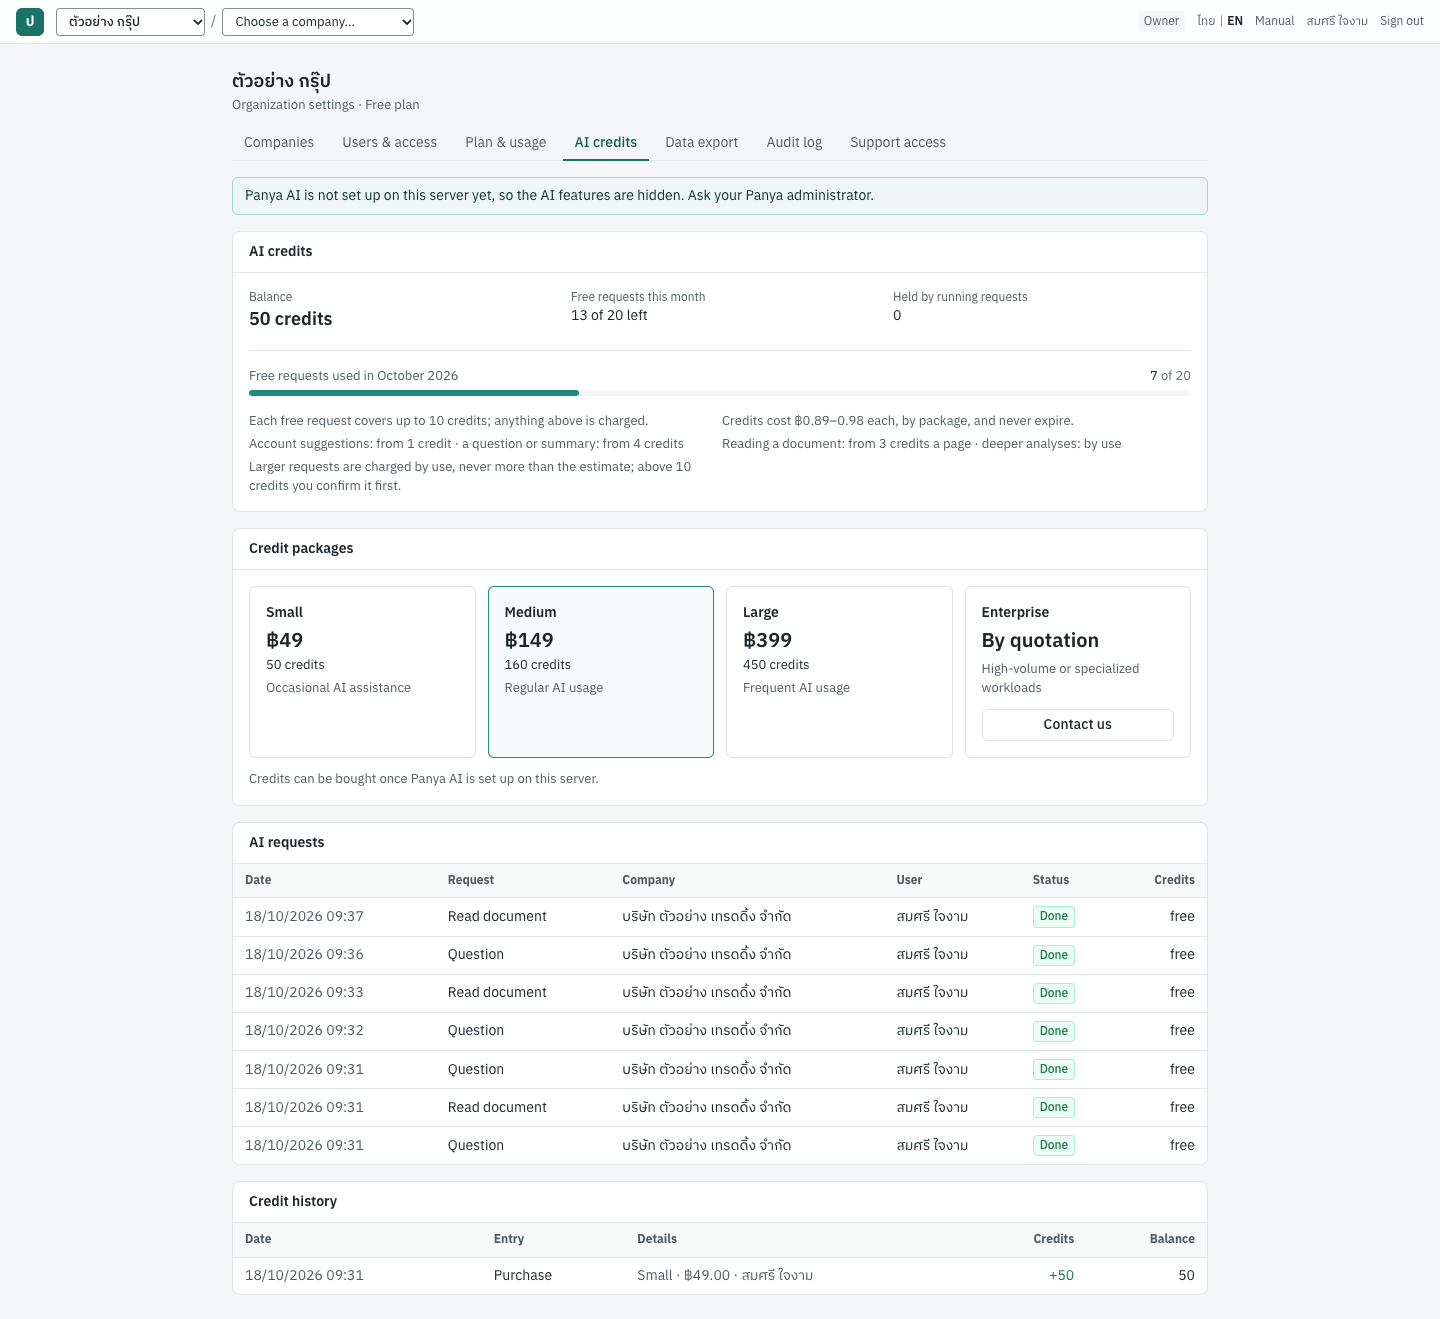
Task: Pick the Large ฿399 credit package
Action: click(839, 672)
